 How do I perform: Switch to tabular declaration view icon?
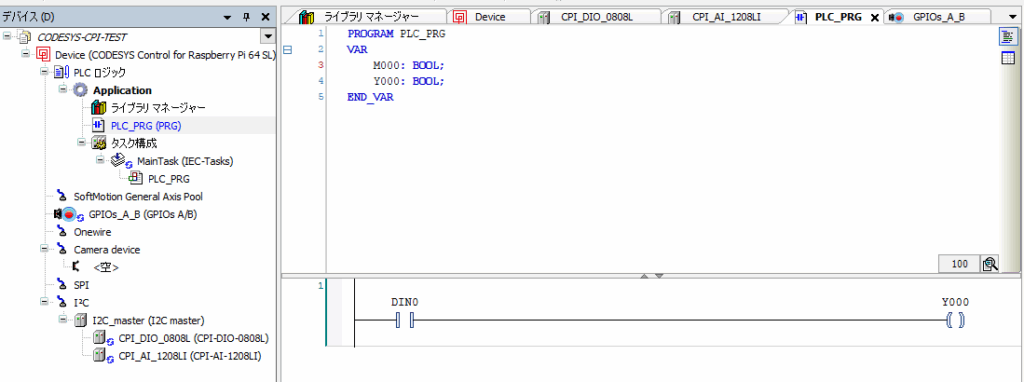1008,58
